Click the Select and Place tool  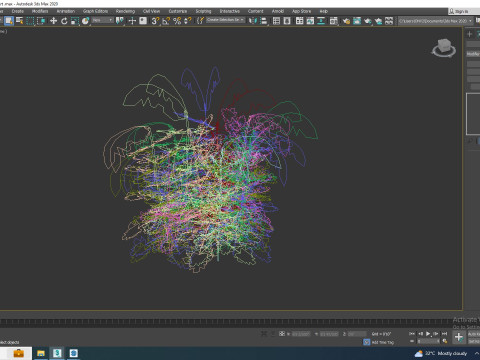(85, 21)
